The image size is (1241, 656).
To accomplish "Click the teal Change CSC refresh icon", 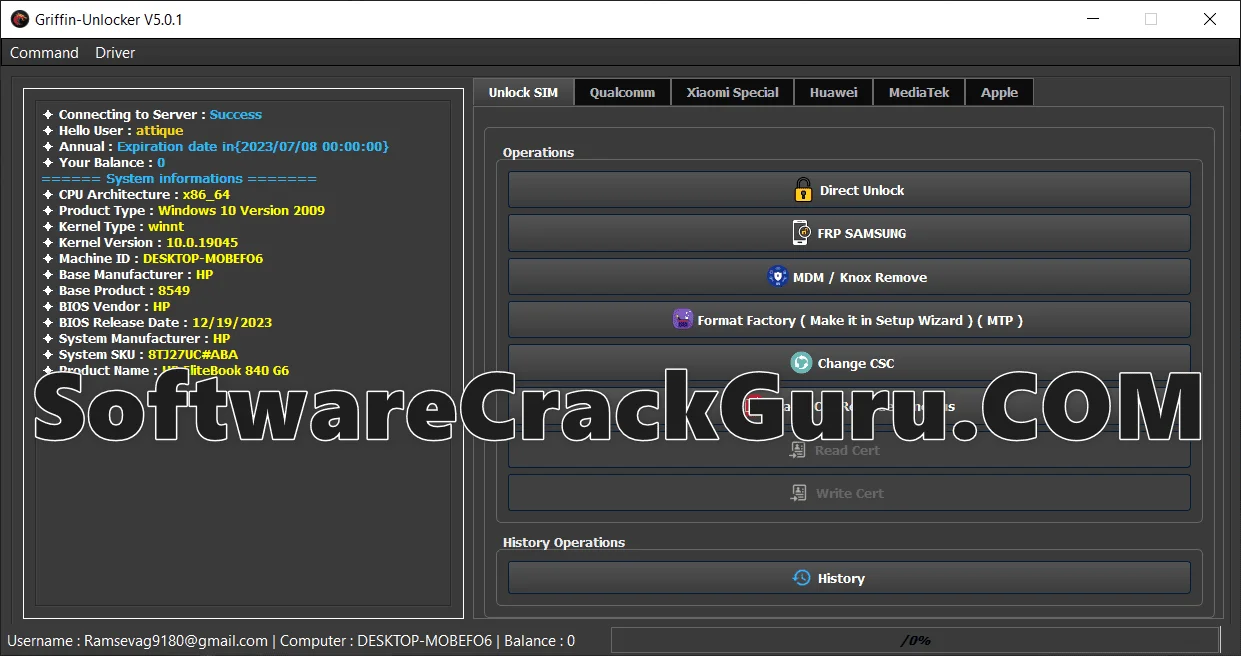I will [801, 363].
